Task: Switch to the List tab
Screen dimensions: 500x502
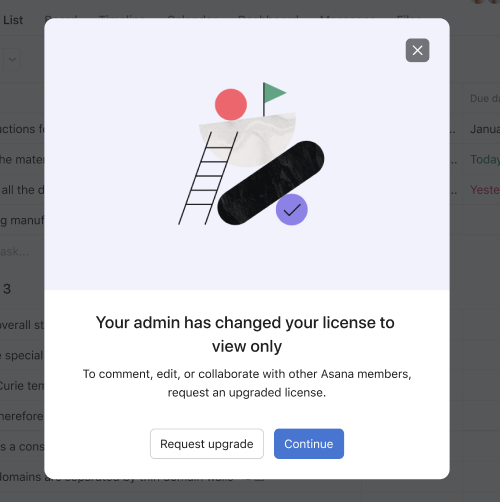Action: pos(13,20)
